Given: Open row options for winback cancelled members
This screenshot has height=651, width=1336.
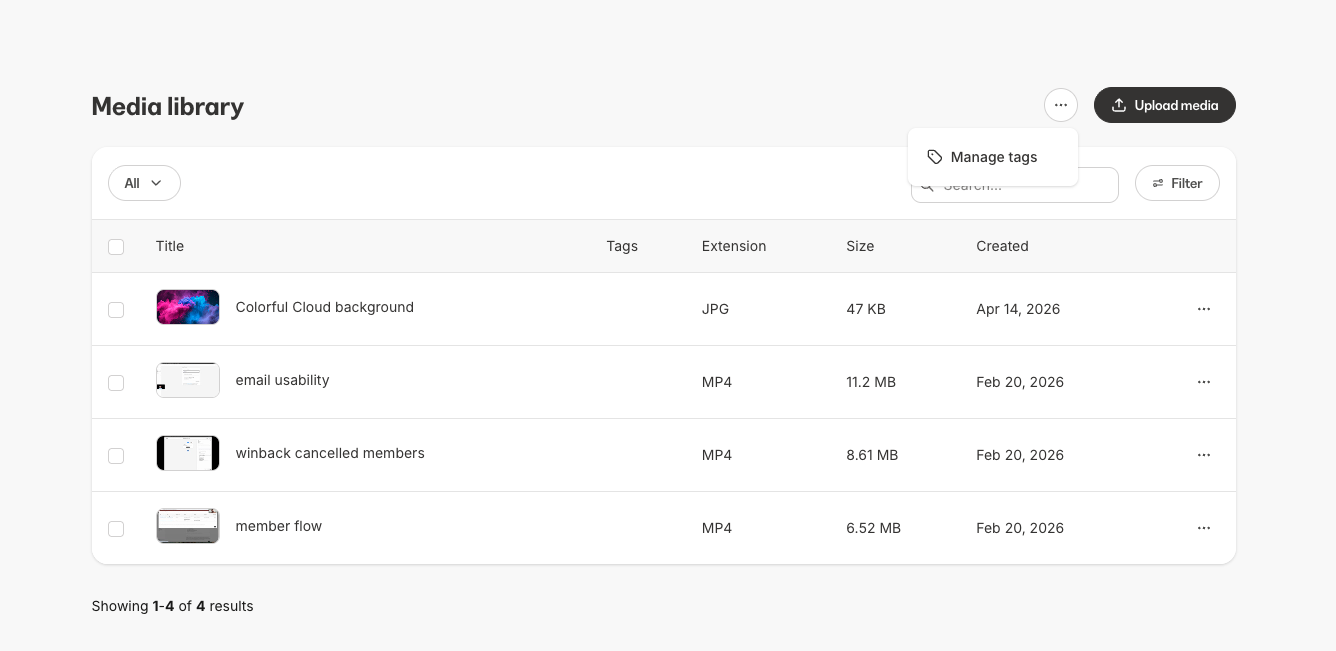Looking at the screenshot, I should (1203, 455).
